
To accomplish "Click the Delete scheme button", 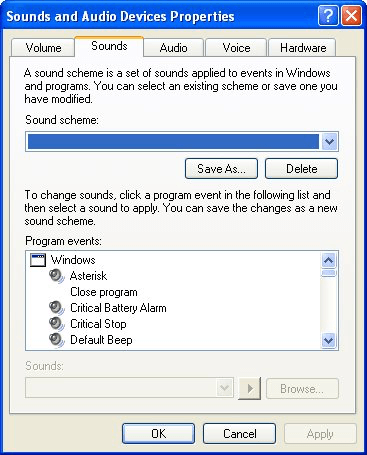I will pos(301,169).
